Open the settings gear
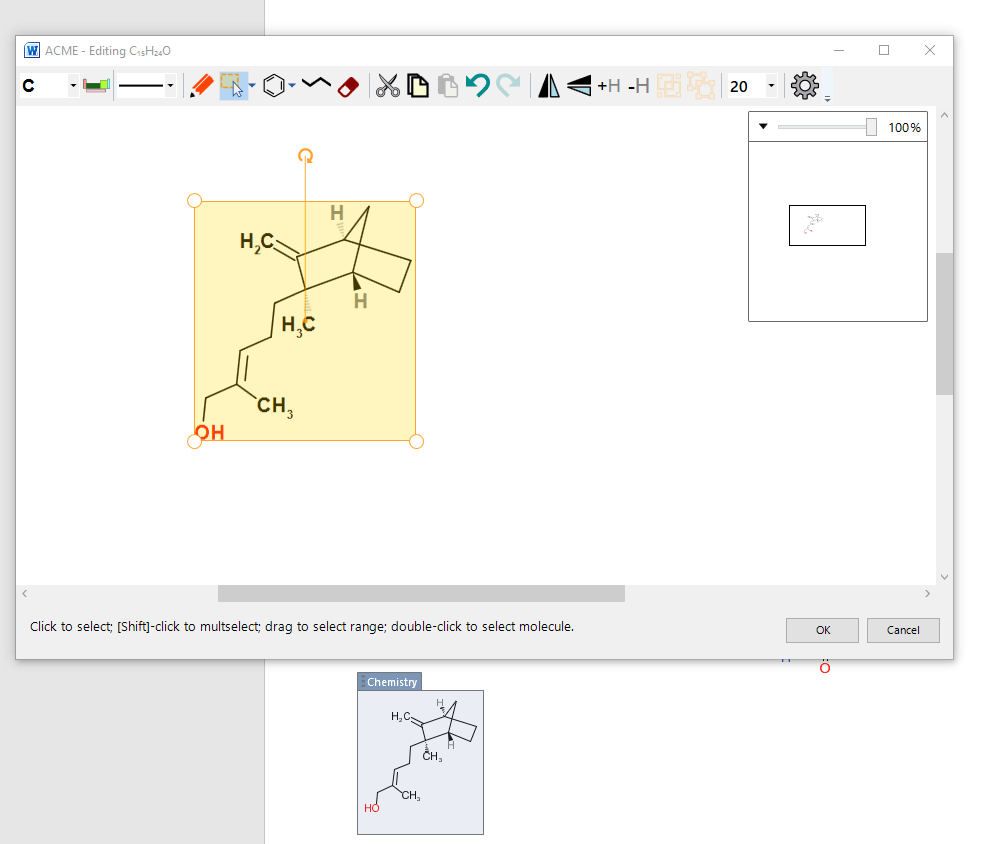 click(x=804, y=86)
